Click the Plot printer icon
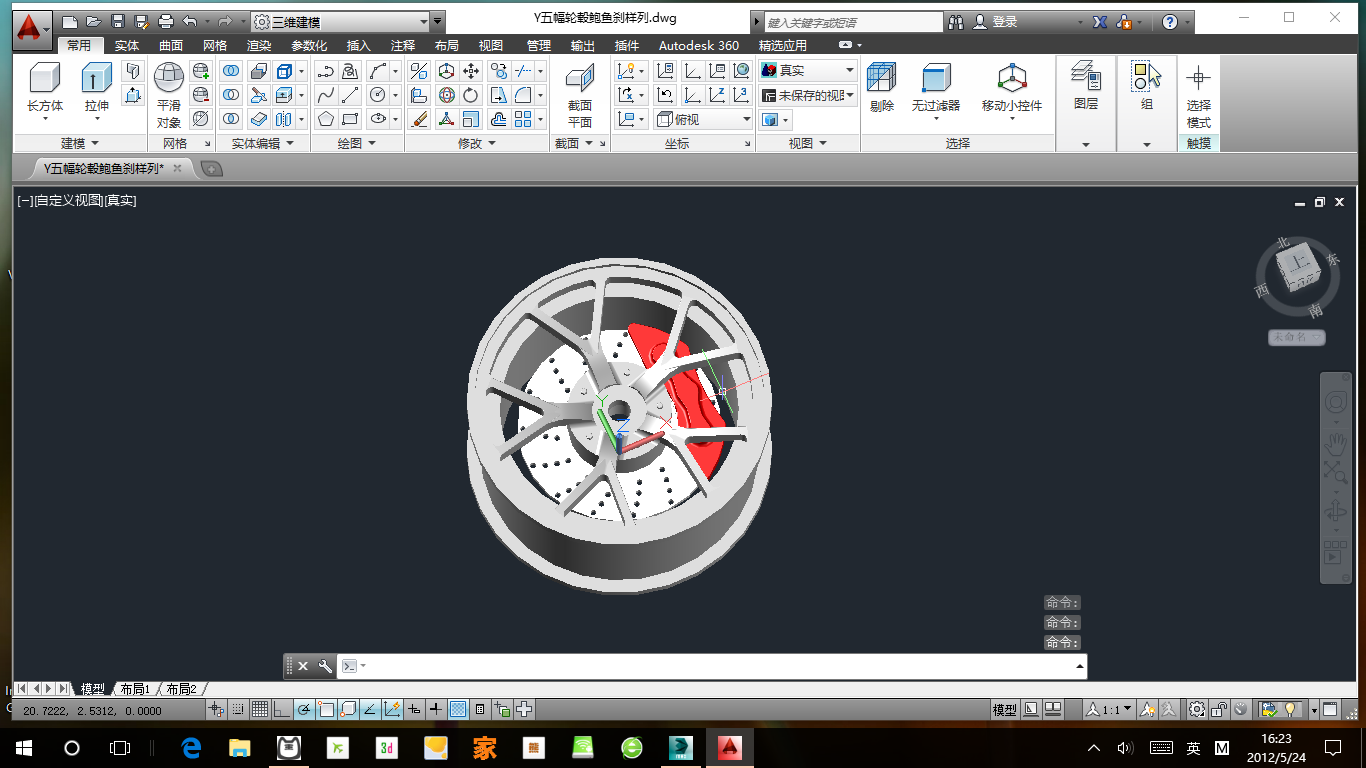 point(166,21)
